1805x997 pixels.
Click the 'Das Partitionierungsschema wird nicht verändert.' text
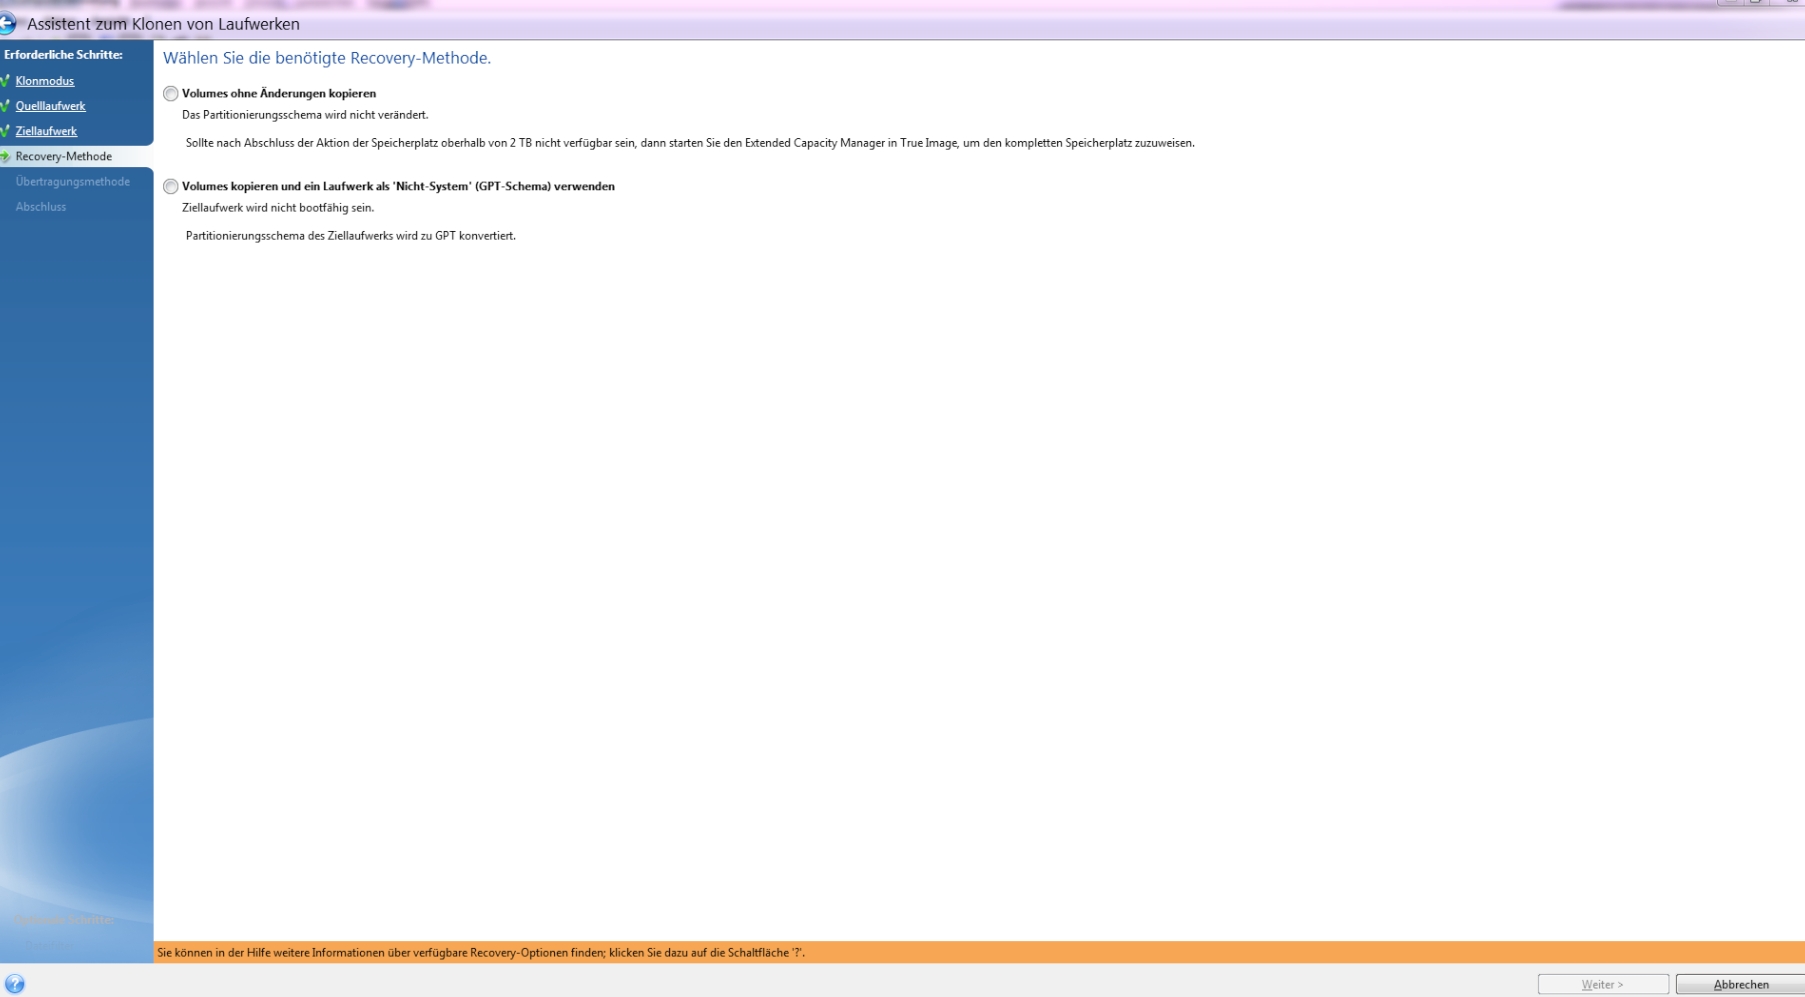pos(305,115)
